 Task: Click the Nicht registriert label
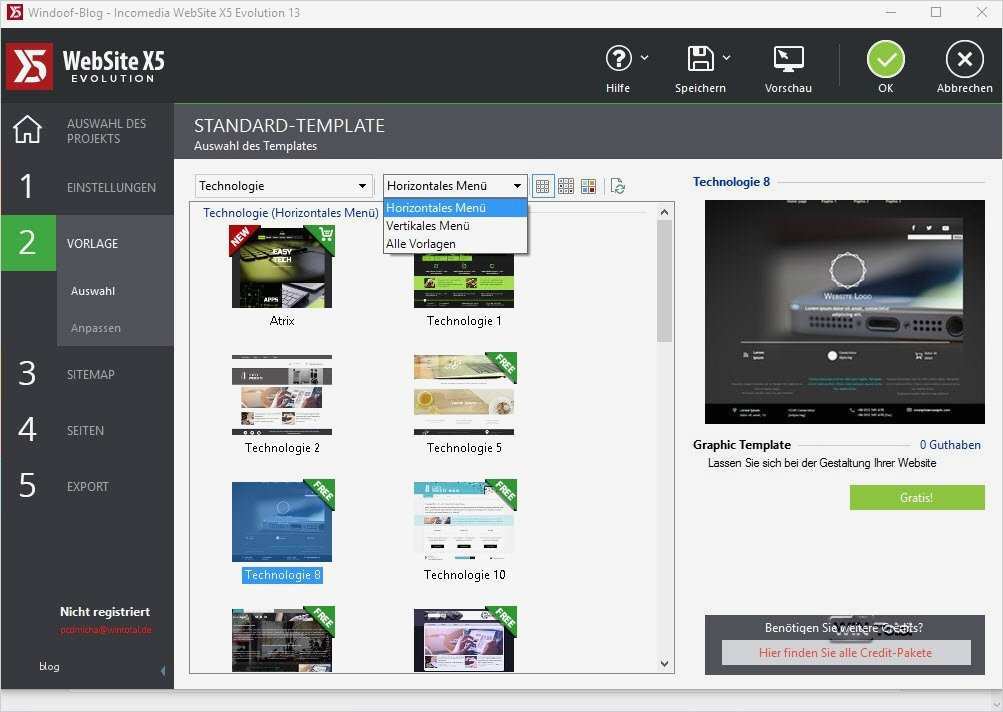click(105, 612)
